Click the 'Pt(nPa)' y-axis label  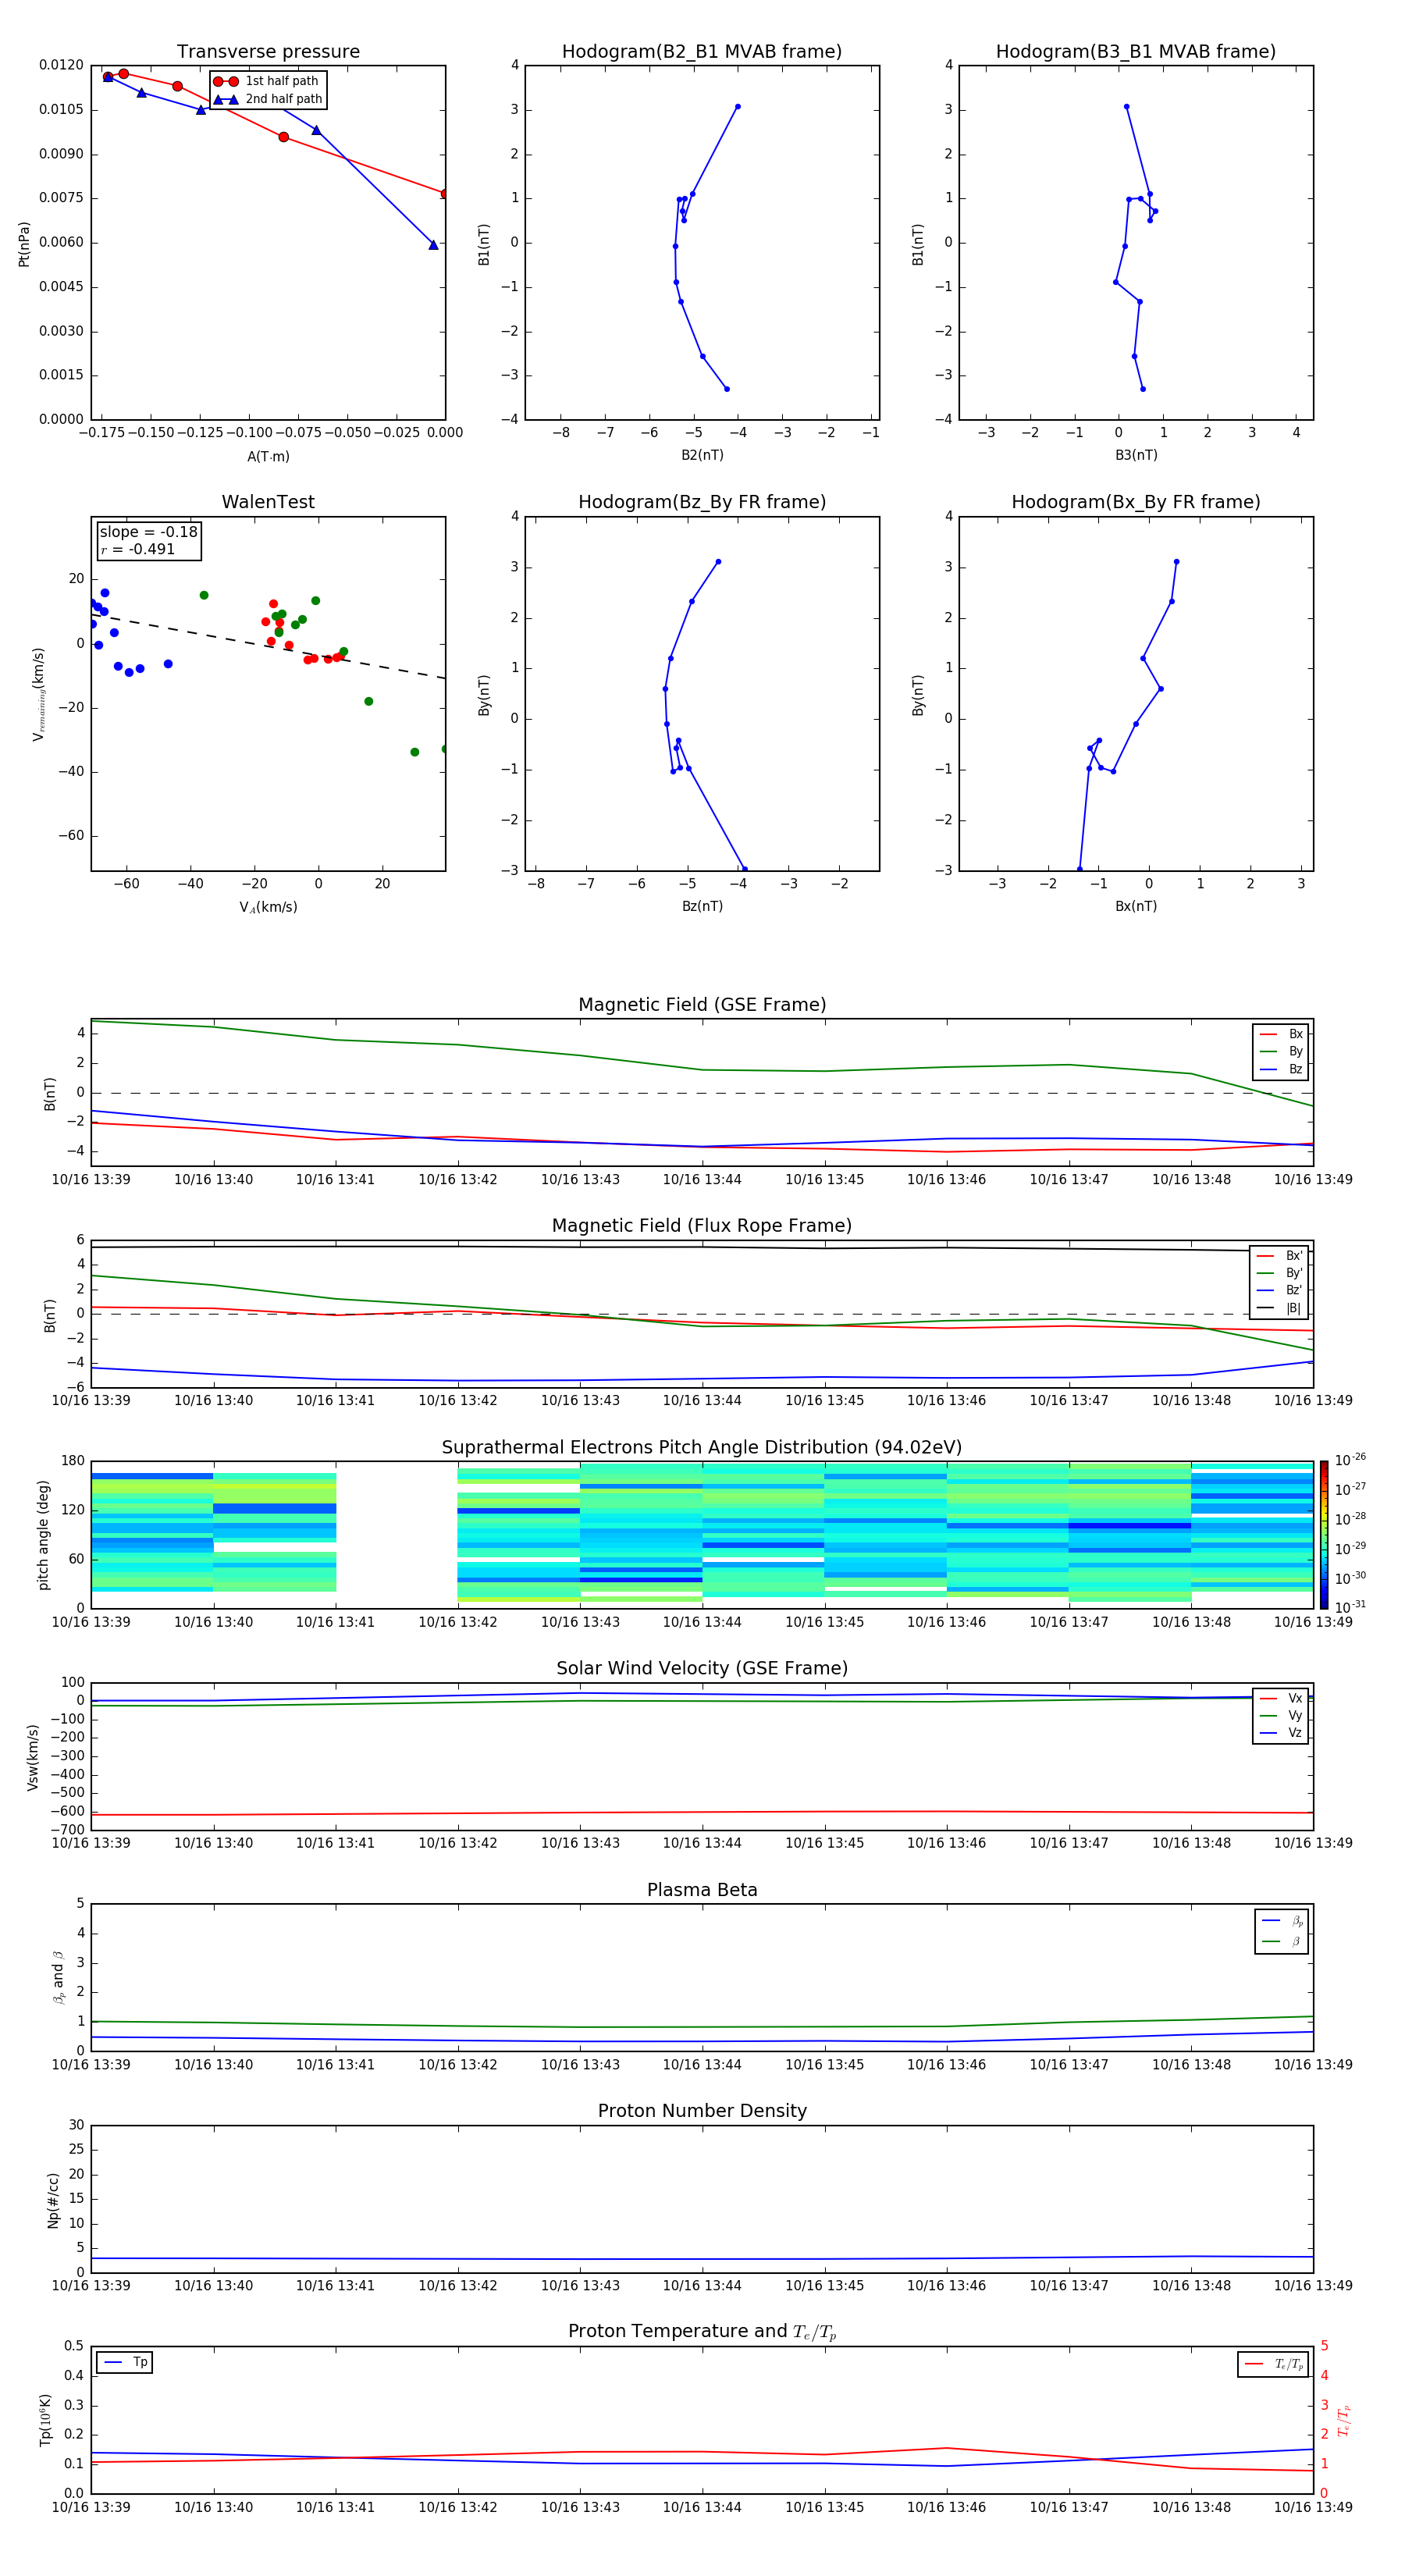[x=24, y=243]
